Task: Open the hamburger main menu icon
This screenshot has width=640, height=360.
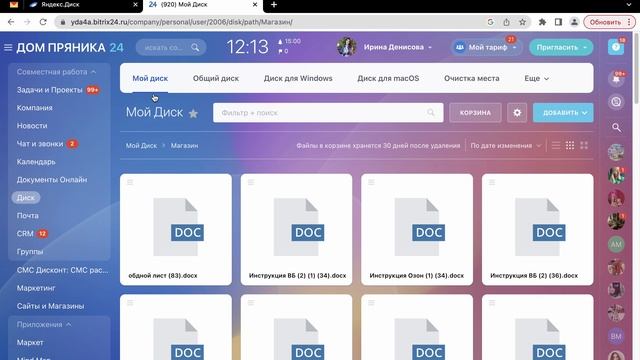Action: coord(8,47)
